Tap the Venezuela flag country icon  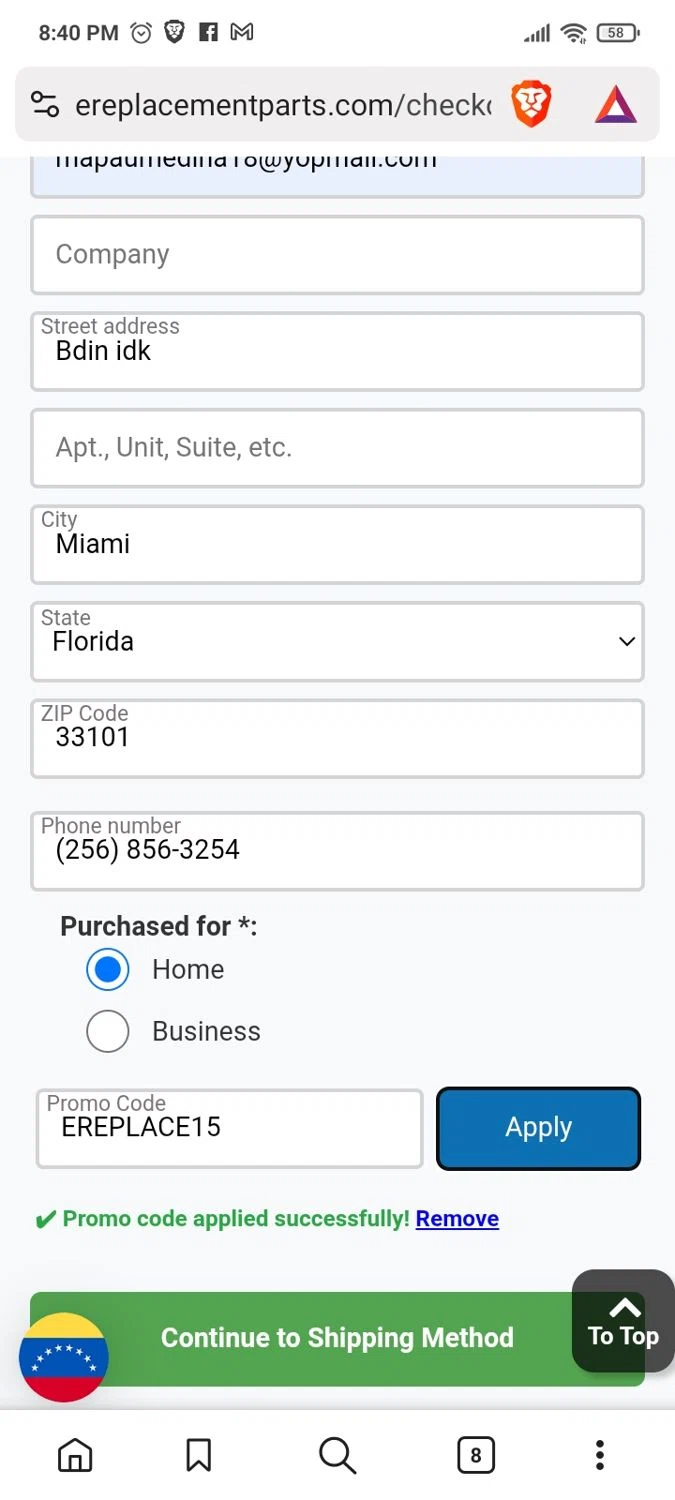[x=64, y=1357]
